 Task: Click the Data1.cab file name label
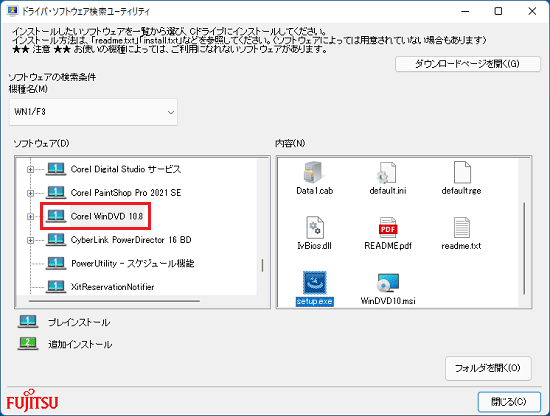coord(314,191)
